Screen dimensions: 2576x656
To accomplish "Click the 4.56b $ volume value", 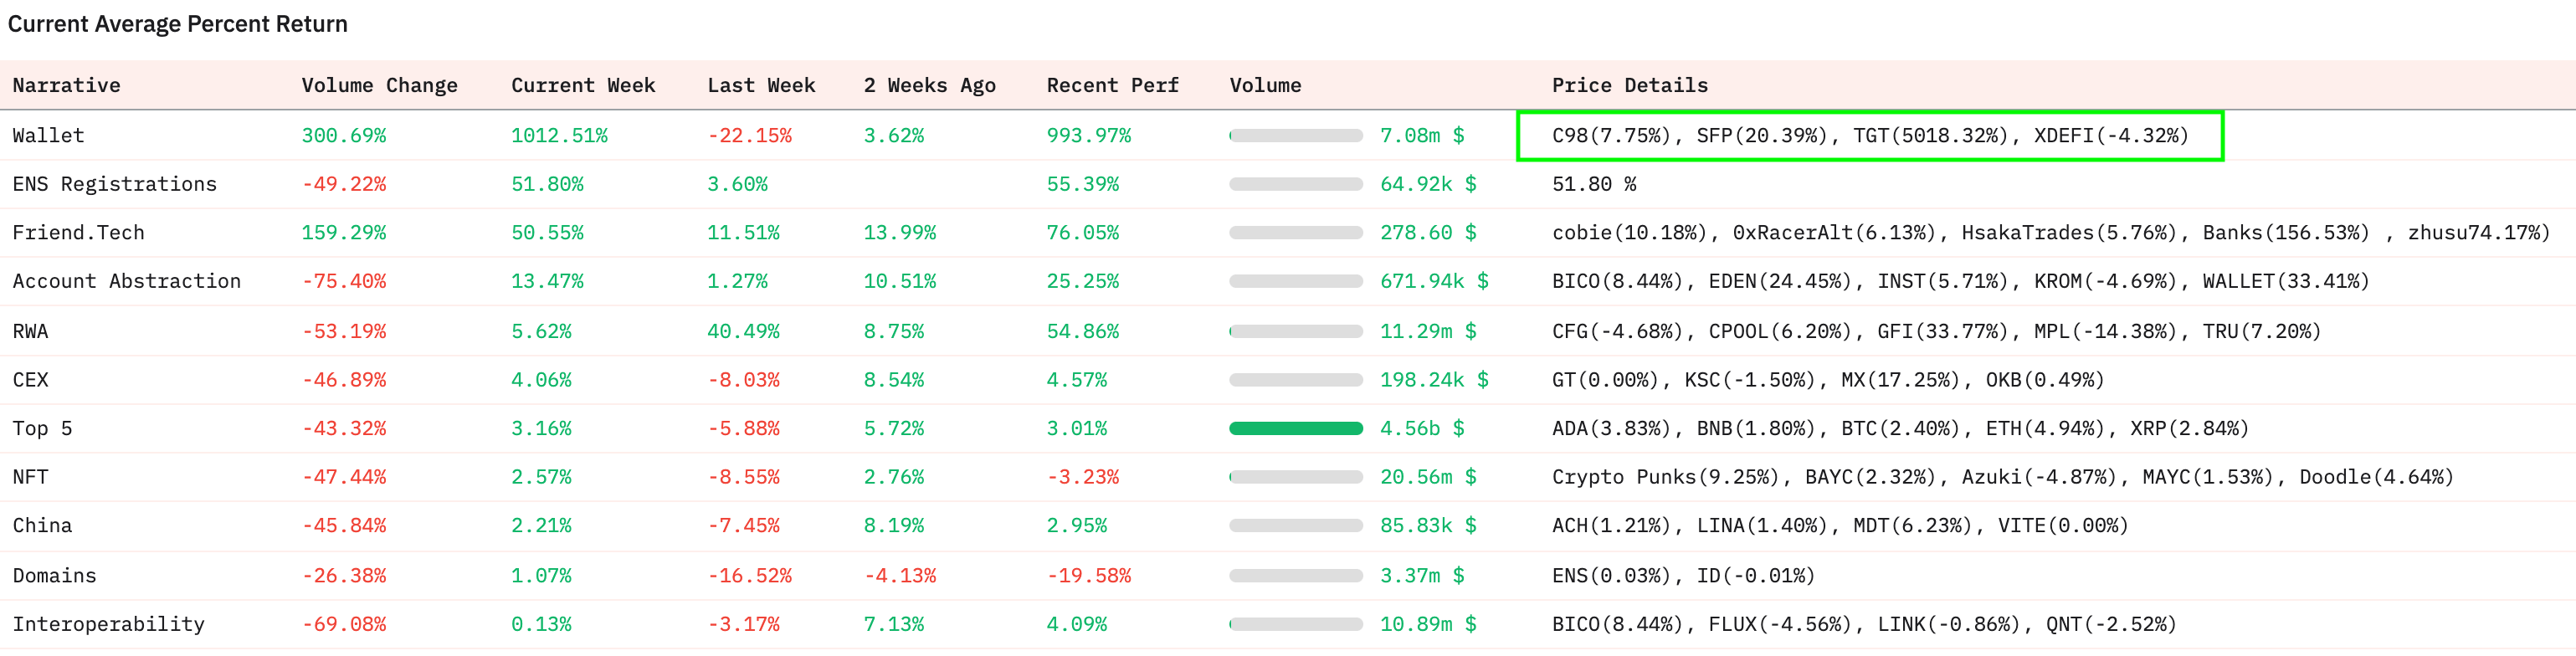I will click(1422, 429).
